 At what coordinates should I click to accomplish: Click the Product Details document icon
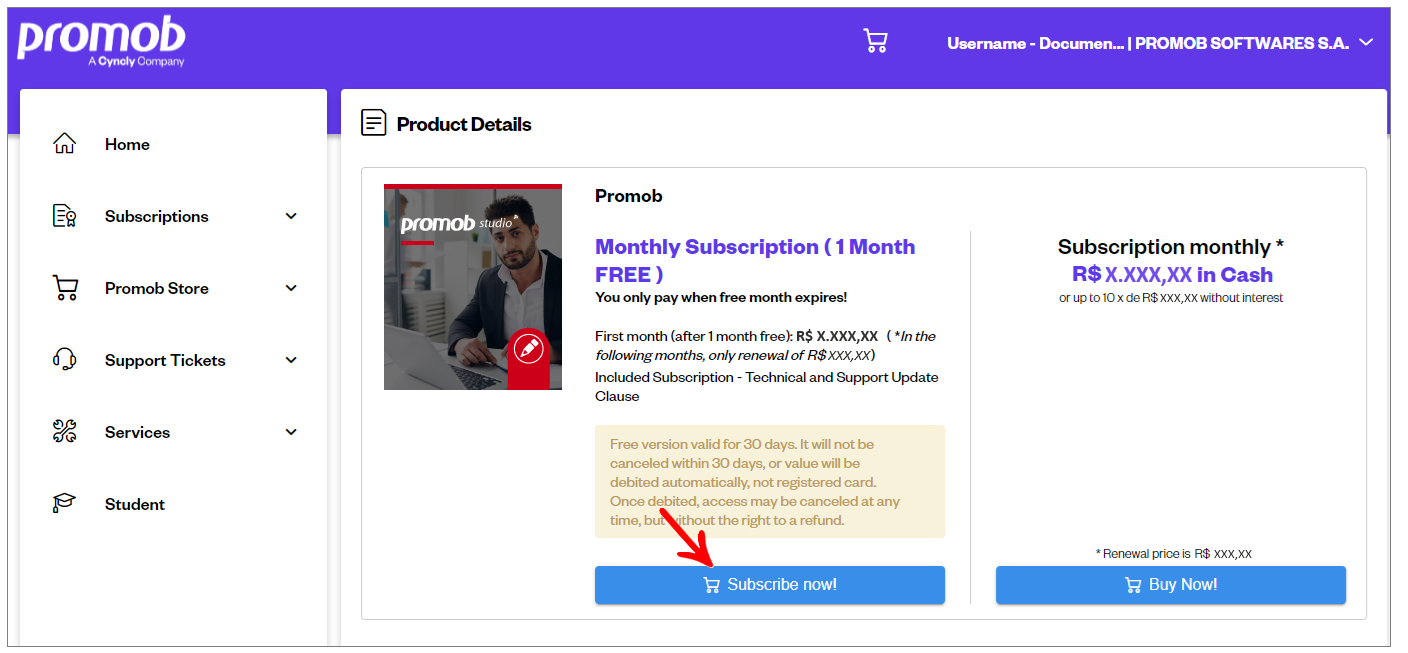[373, 124]
